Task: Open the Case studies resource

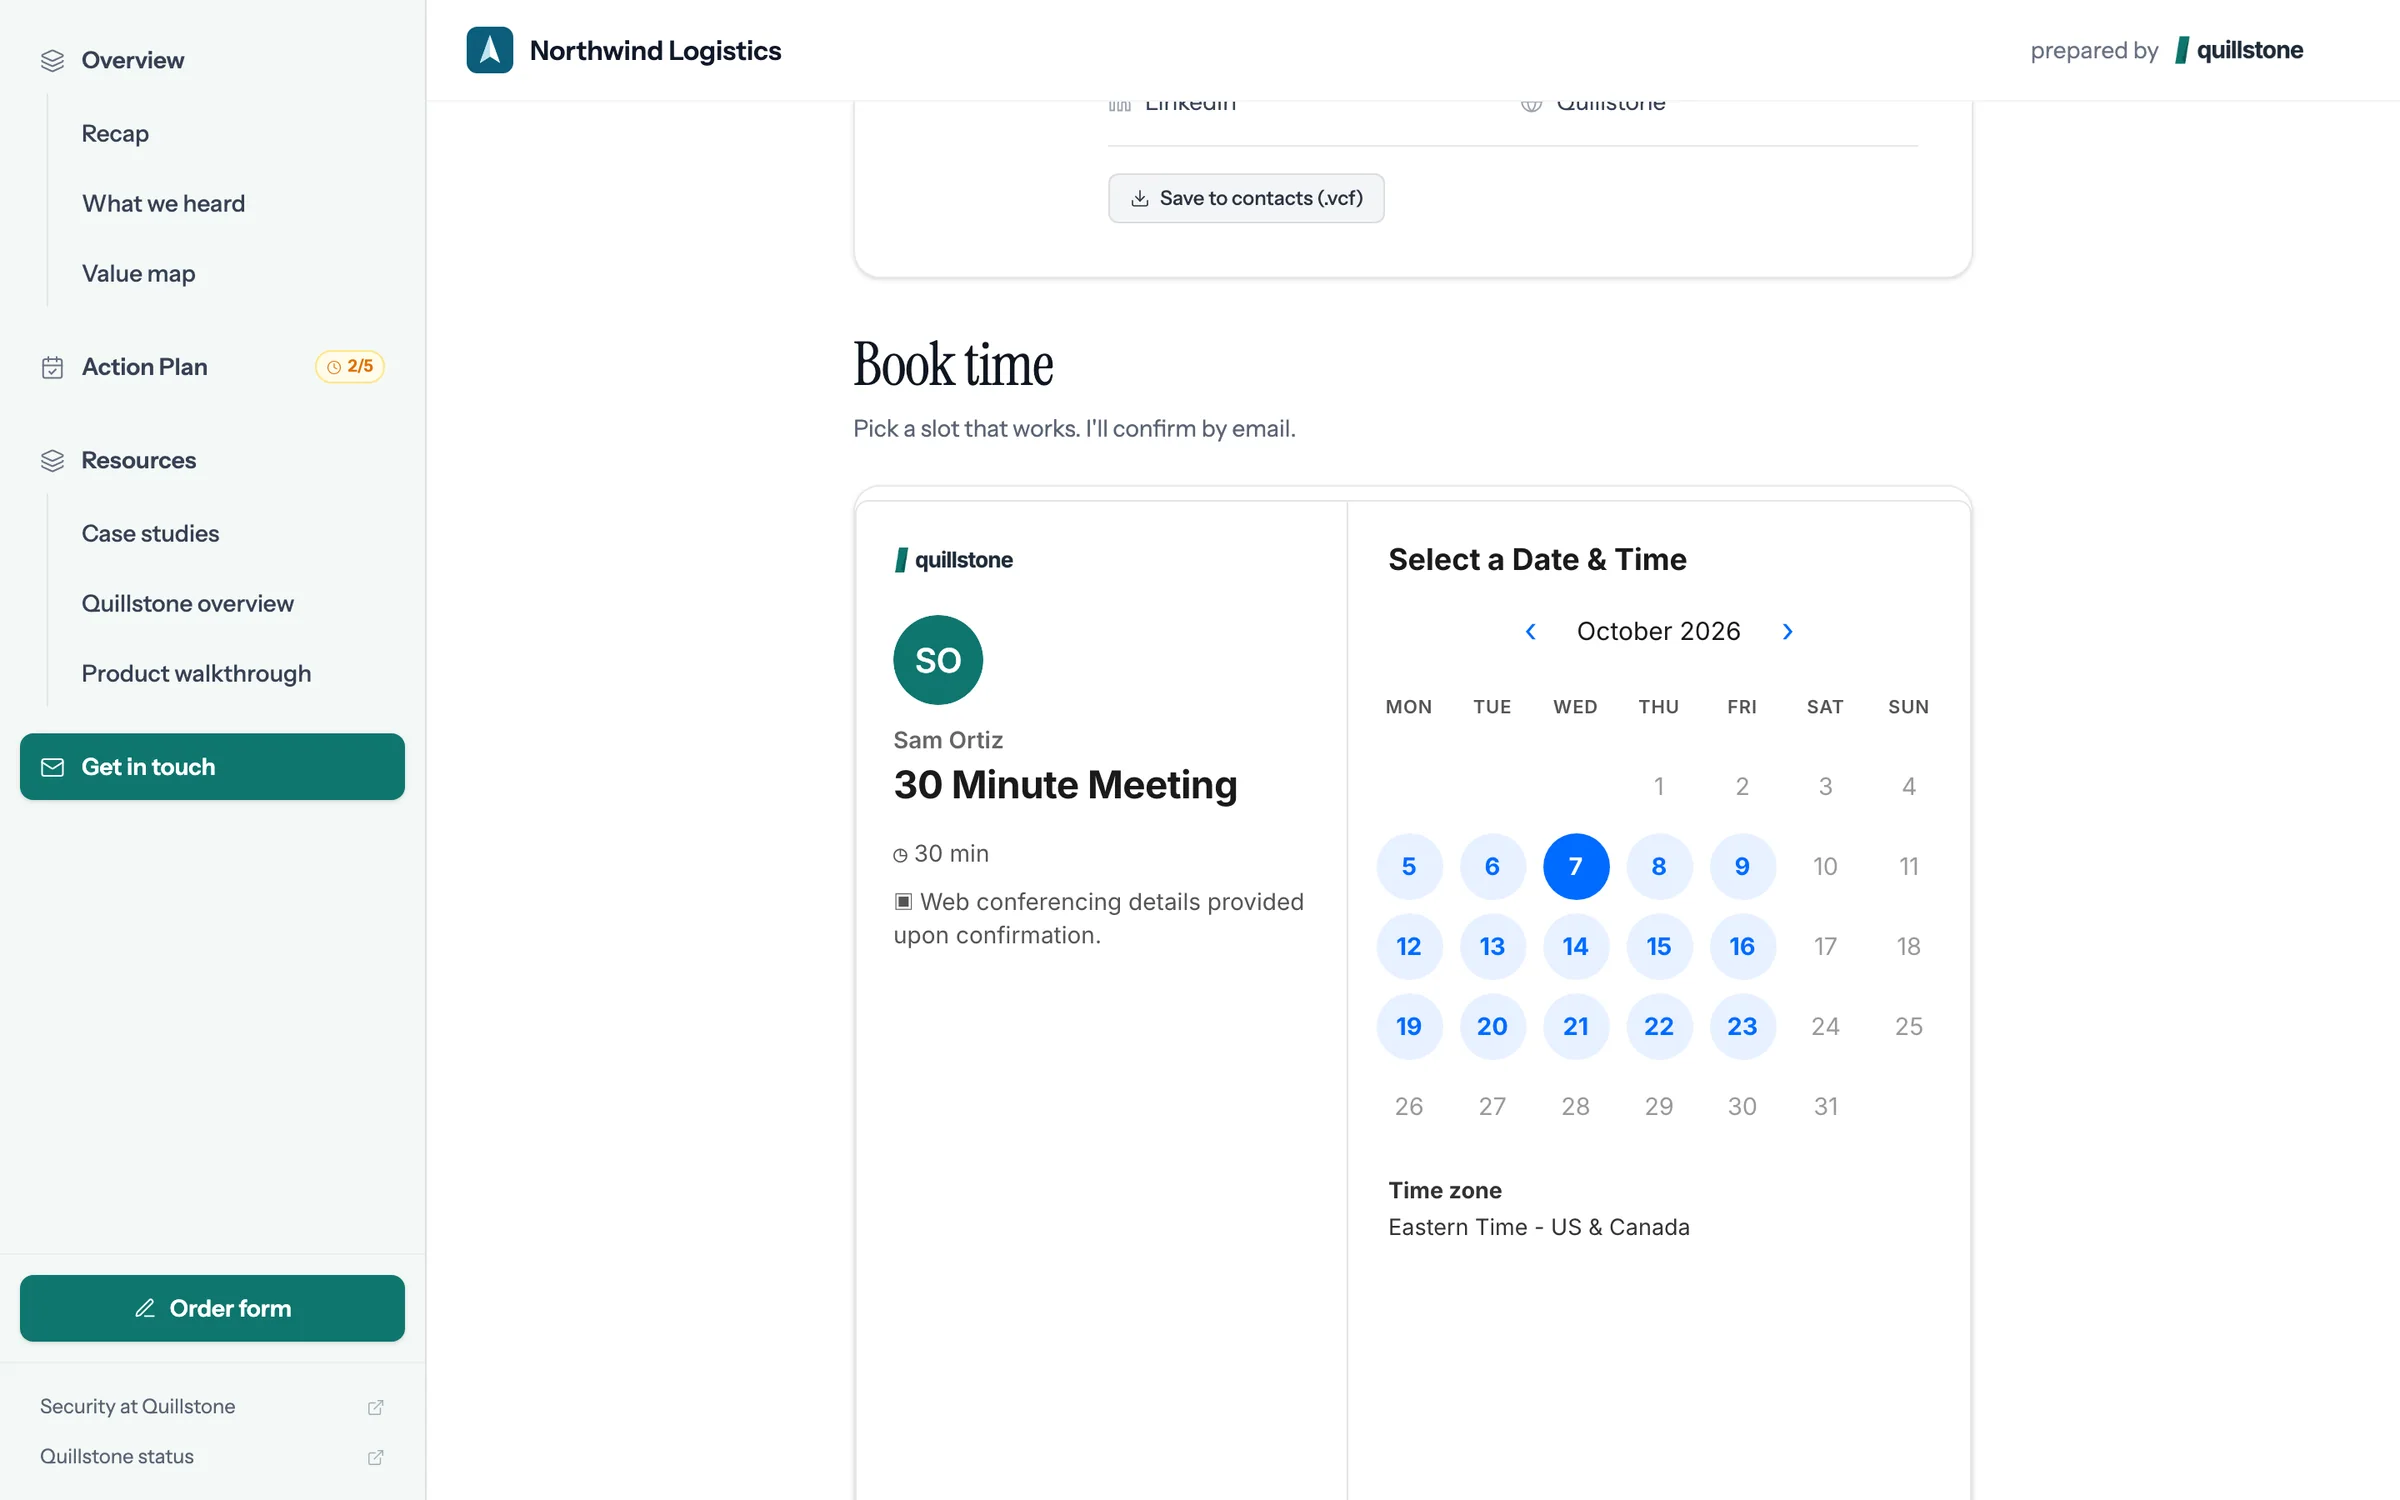Action: tap(150, 533)
